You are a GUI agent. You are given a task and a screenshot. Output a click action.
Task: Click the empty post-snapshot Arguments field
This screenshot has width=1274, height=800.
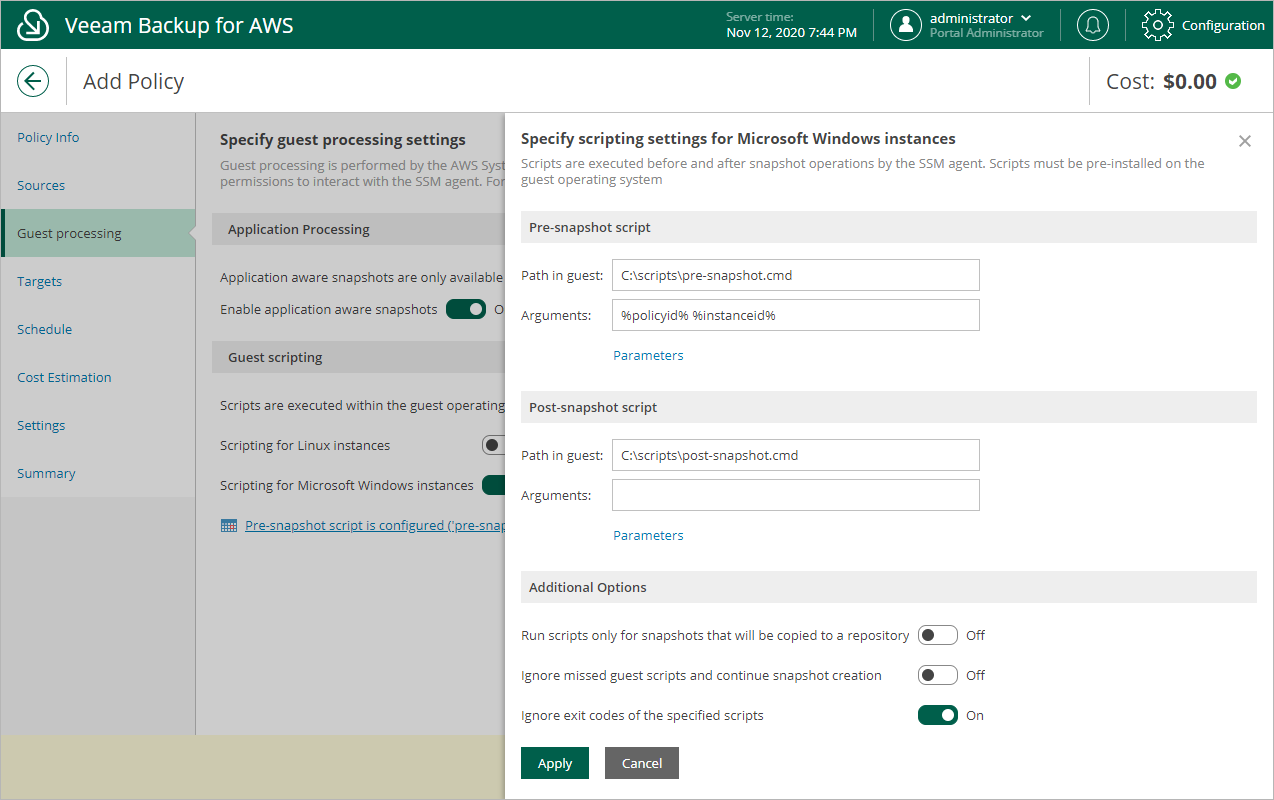tap(796, 495)
